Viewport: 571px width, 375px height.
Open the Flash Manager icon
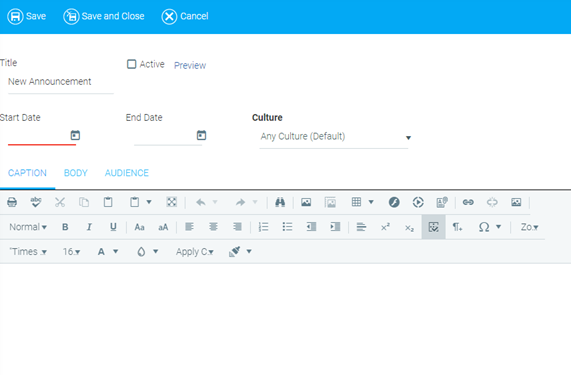coord(394,202)
